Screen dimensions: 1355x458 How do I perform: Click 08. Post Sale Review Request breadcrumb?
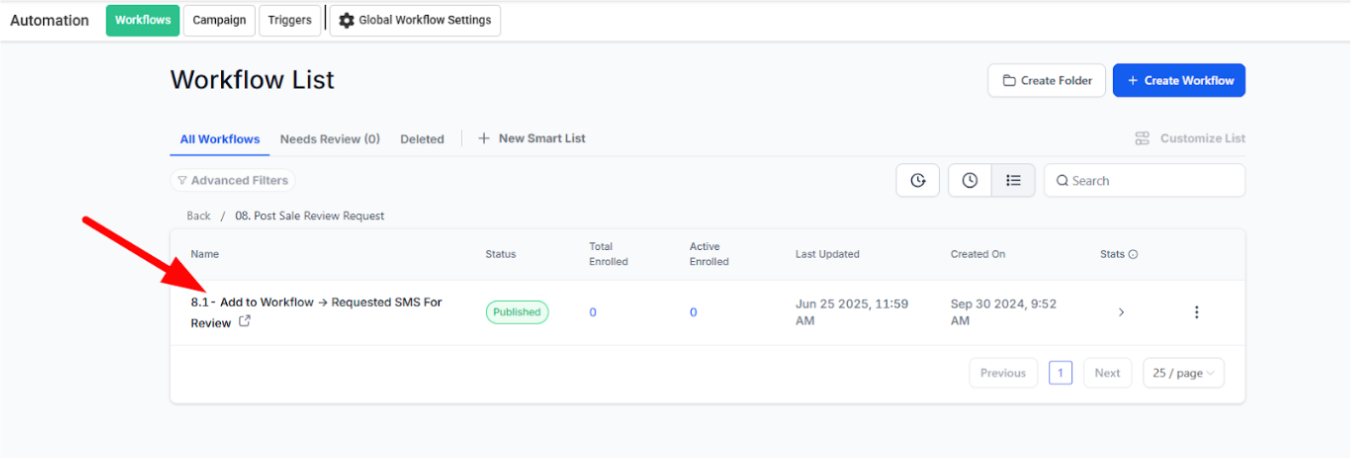[310, 215]
